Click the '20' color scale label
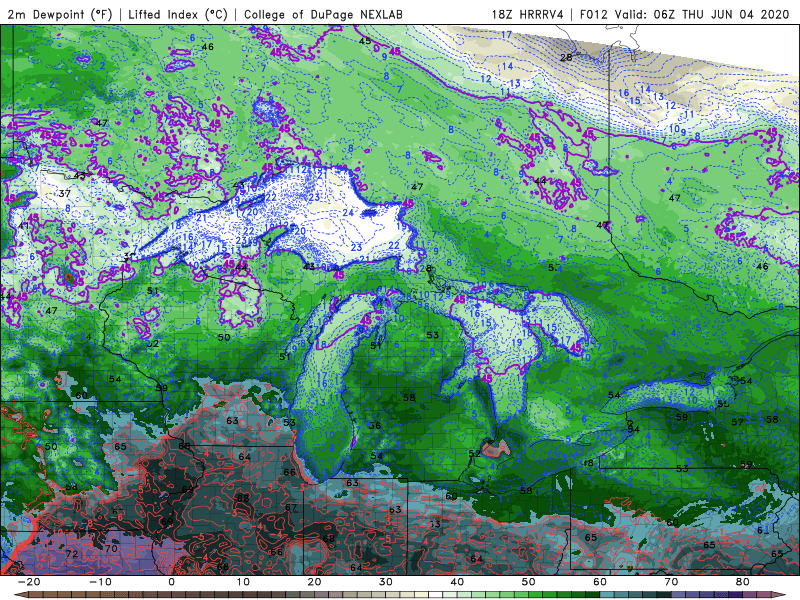 (314, 582)
